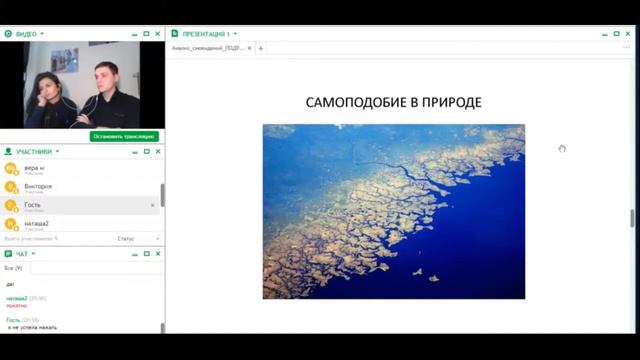Click the Презентация 1 document icon
The width and height of the screenshot is (640, 360).
(x=175, y=33)
